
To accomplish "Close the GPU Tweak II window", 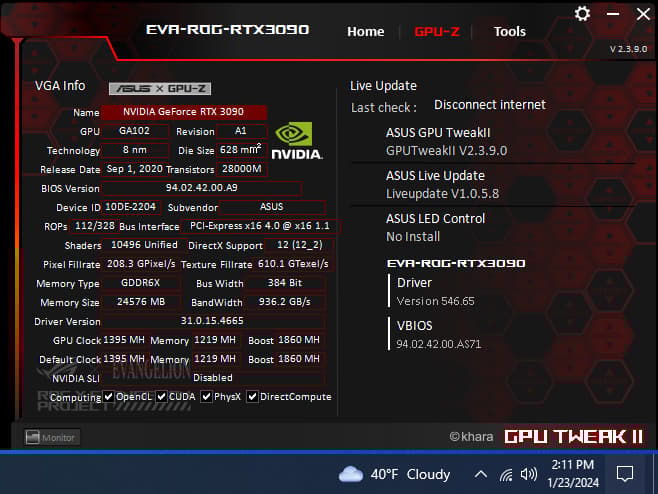I will [x=643, y=14].
